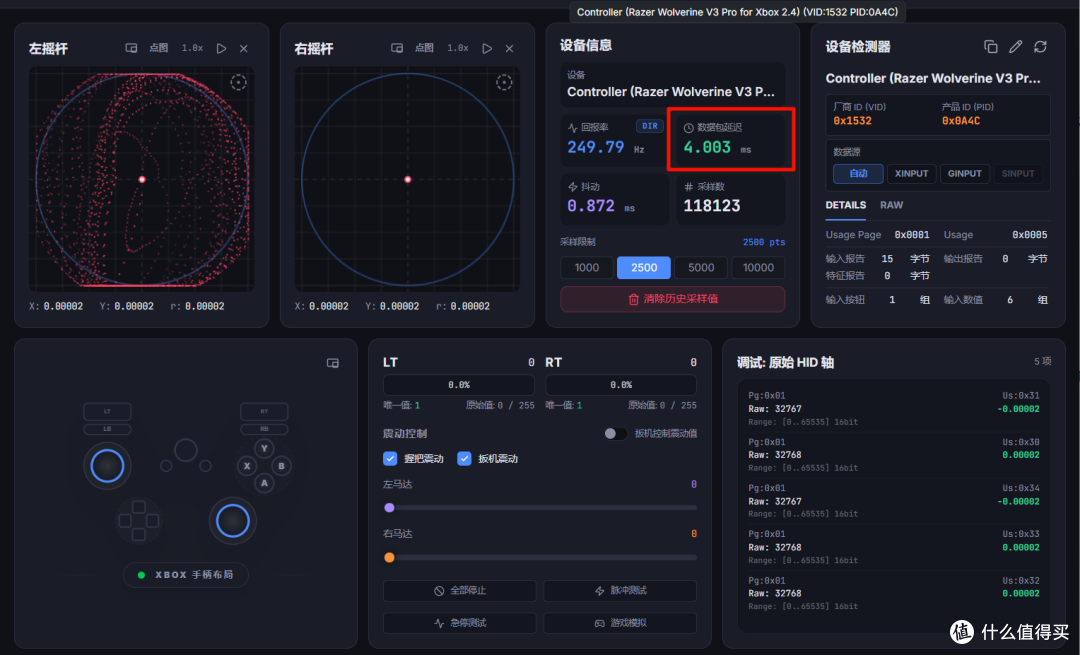
Task: Select the Us:0x32 raw HID axis row
Action: (893, 593)
